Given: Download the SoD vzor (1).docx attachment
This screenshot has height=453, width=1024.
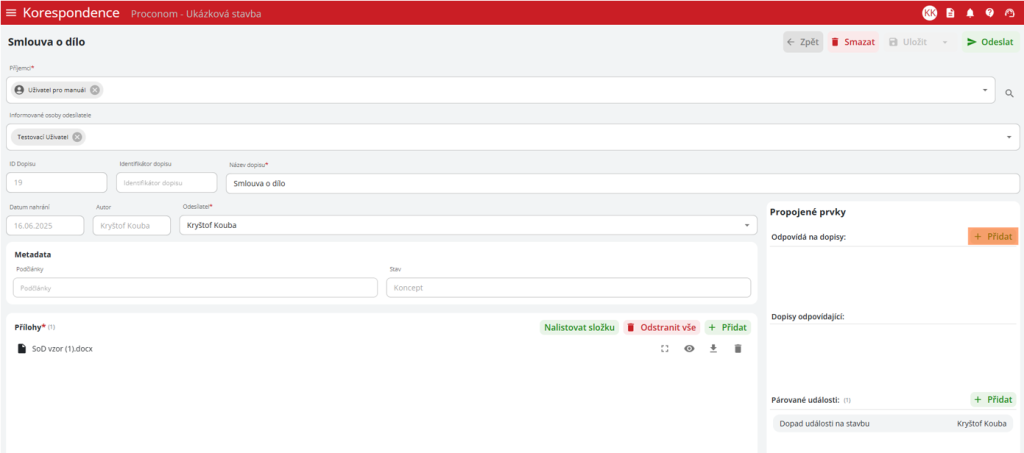Looking at the screenshot, I should click(714, 349).
